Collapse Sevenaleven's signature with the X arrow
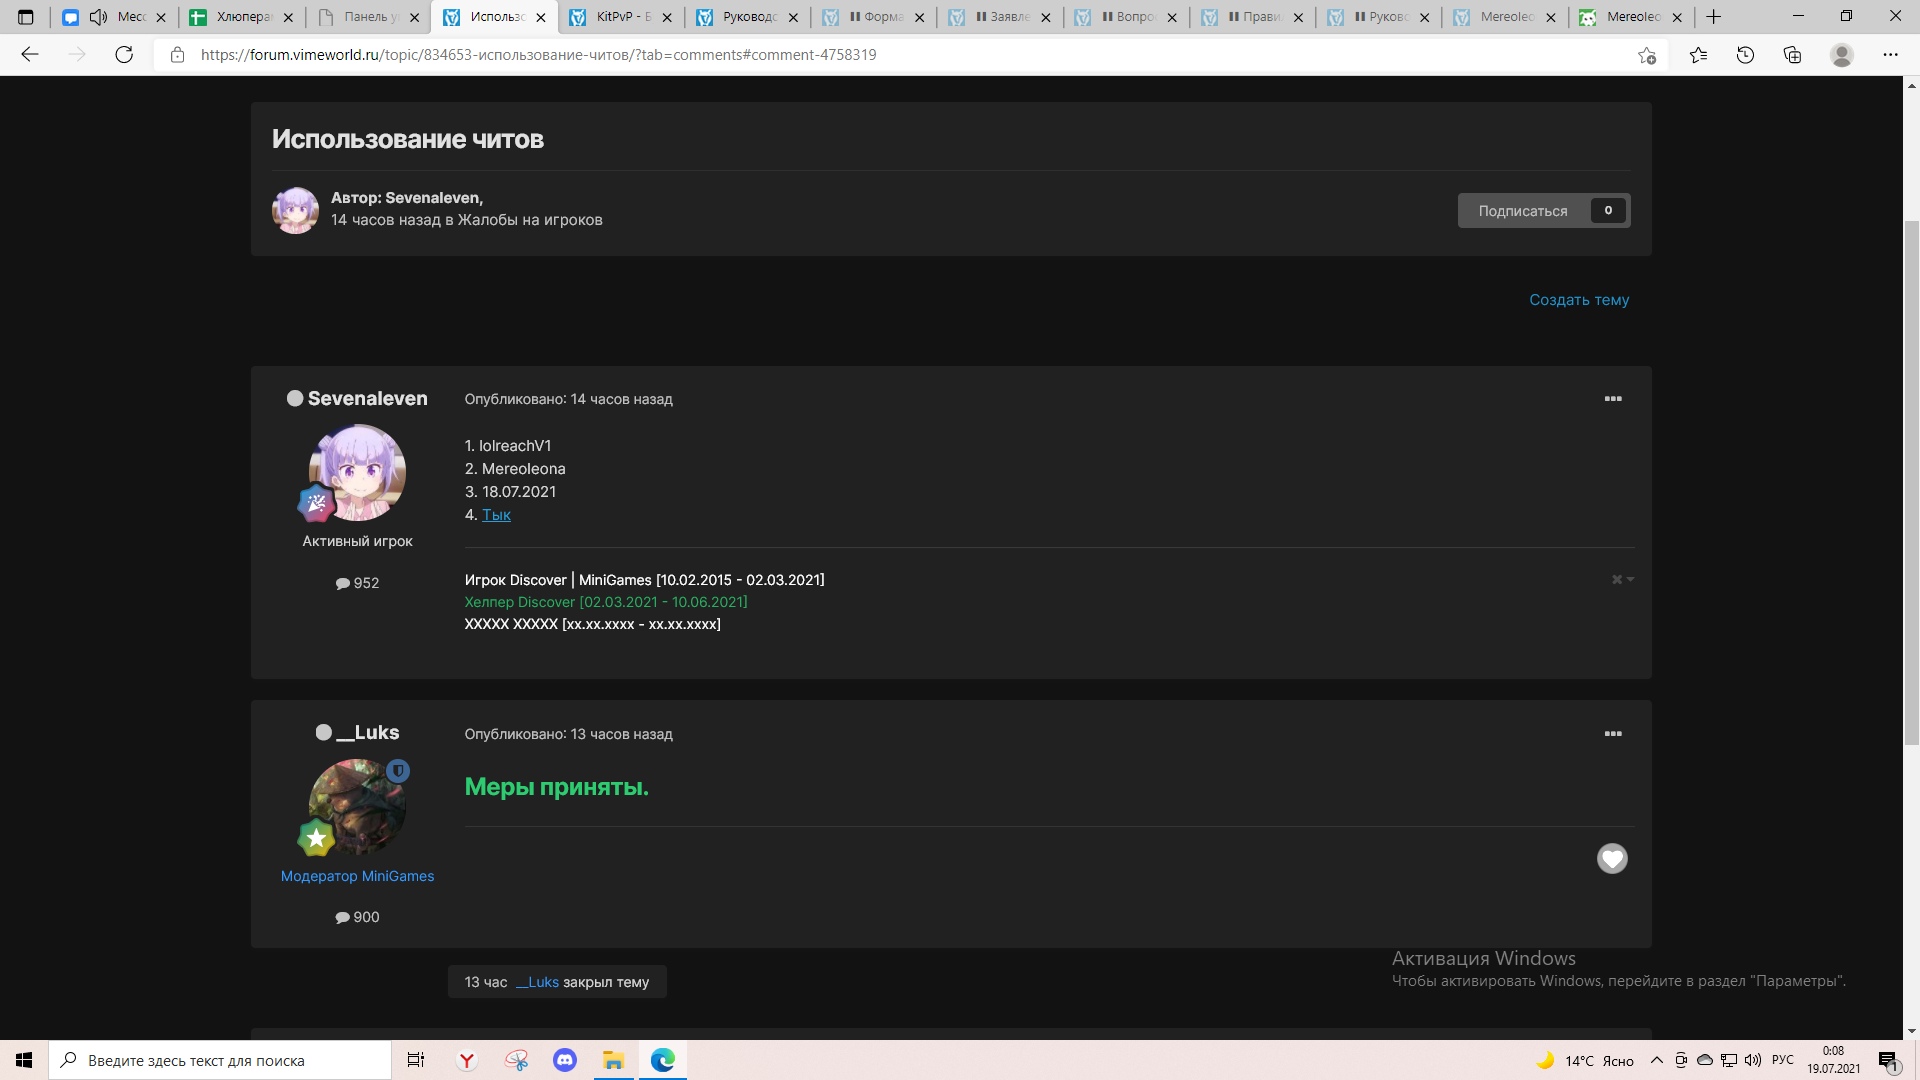Image resolution: width=1920 pixels, height=1080 pixels. 1622,580
